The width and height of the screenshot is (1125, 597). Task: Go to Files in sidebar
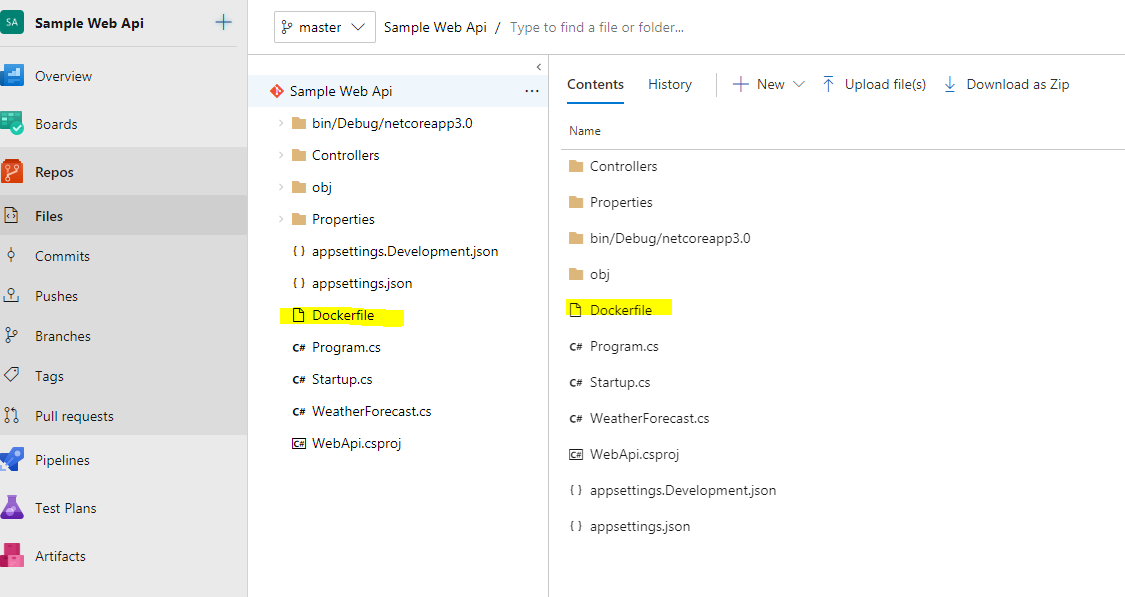click(x=49, y=216)
